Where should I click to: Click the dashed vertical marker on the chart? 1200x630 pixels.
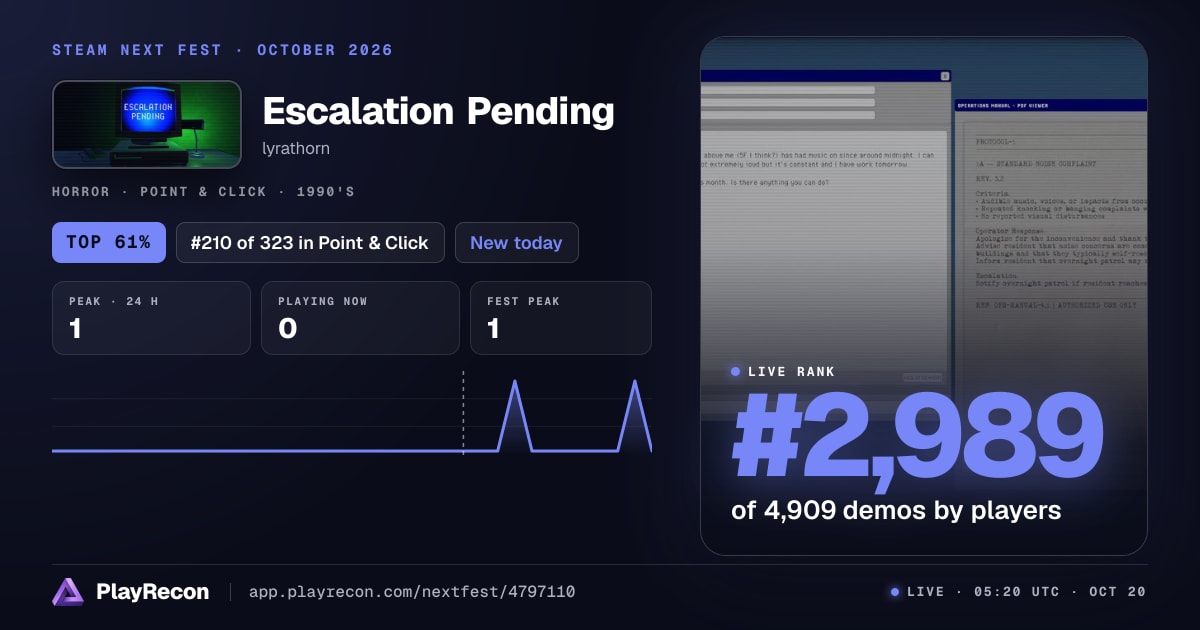click(x=463, y=412)
